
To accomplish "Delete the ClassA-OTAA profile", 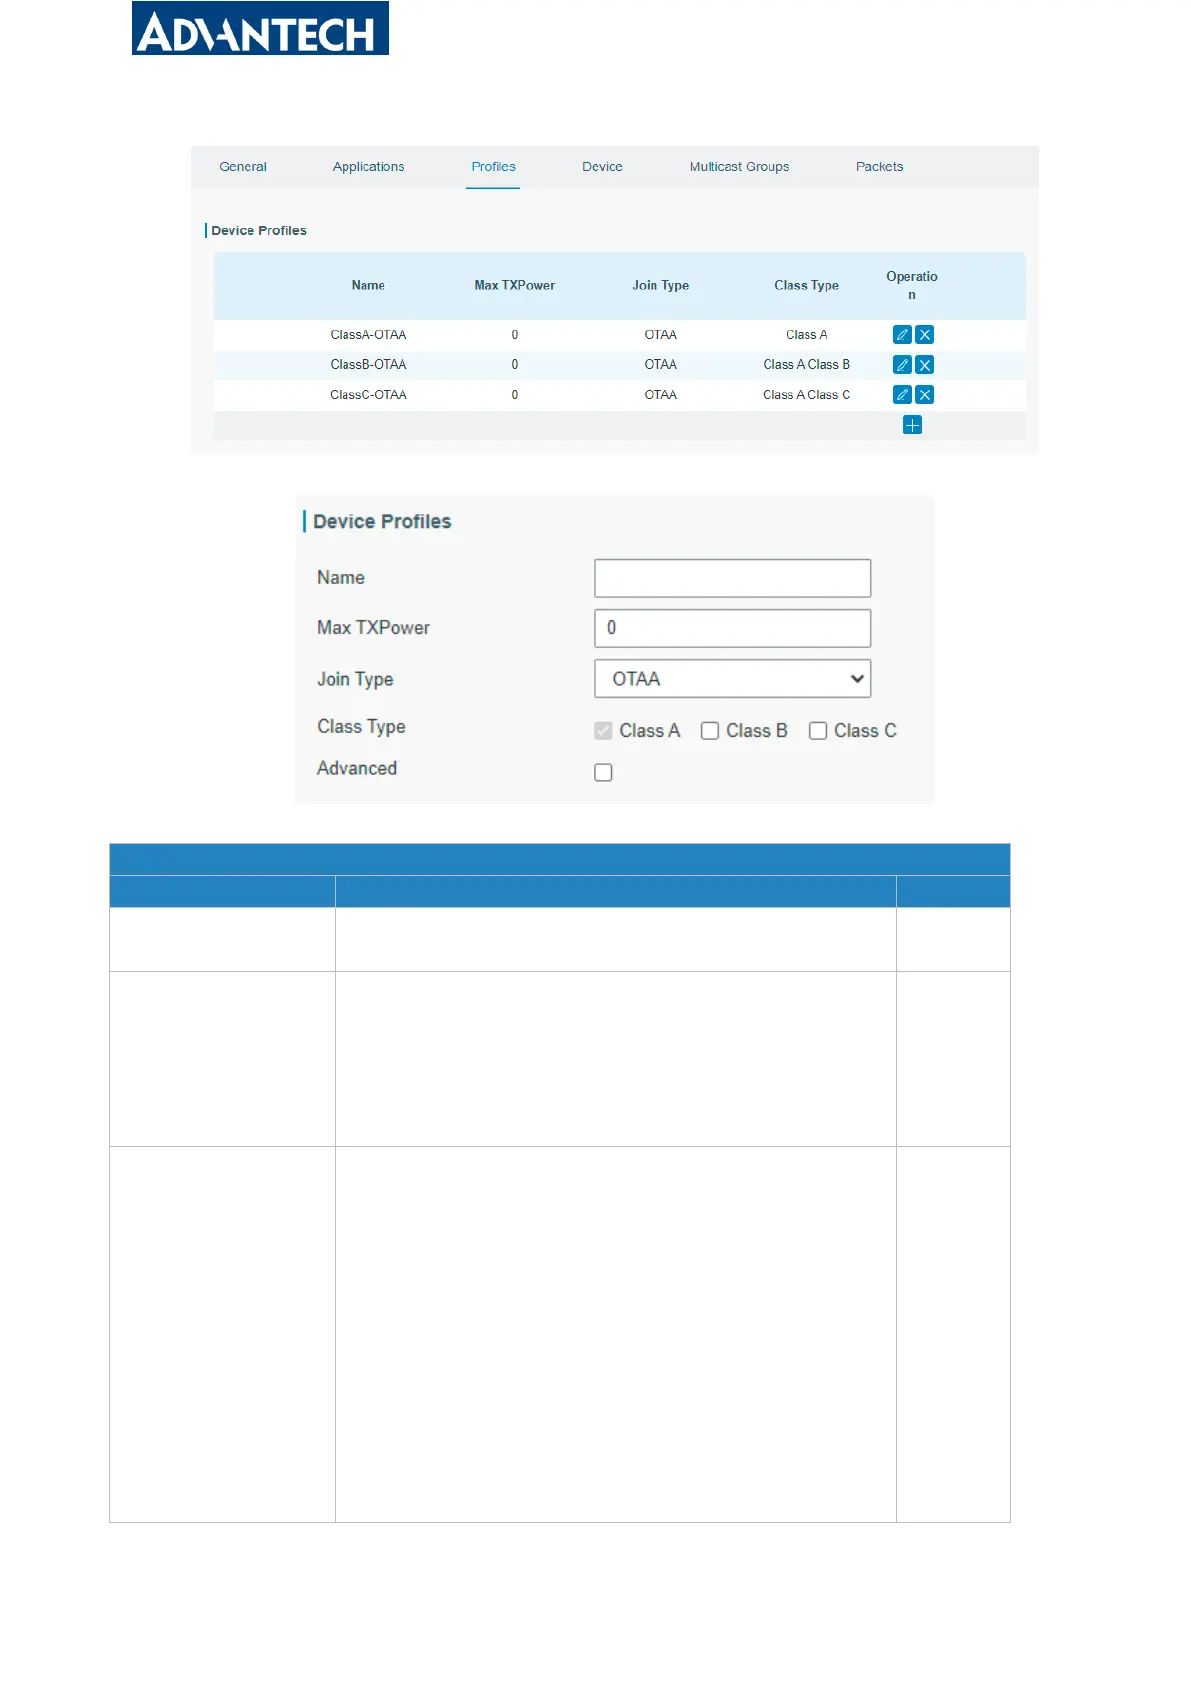I will coord(925,335).
